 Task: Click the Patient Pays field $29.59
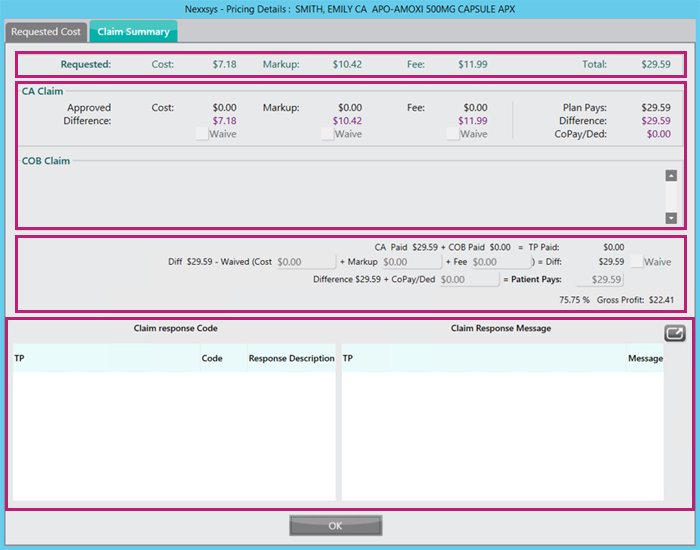tap(600, 279)
